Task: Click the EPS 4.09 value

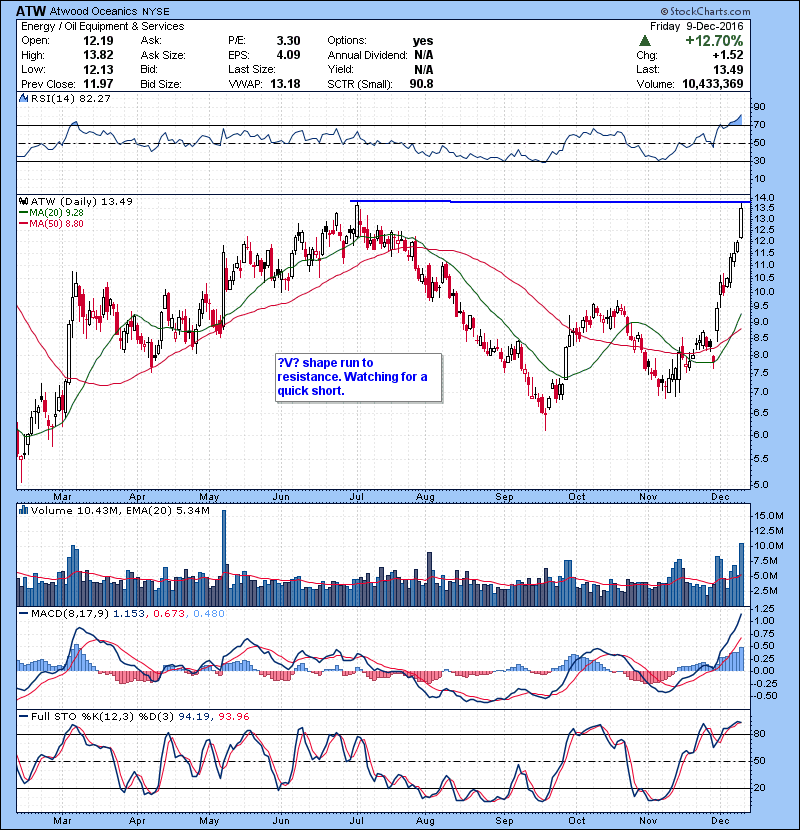Action: [x=289, y=55]
